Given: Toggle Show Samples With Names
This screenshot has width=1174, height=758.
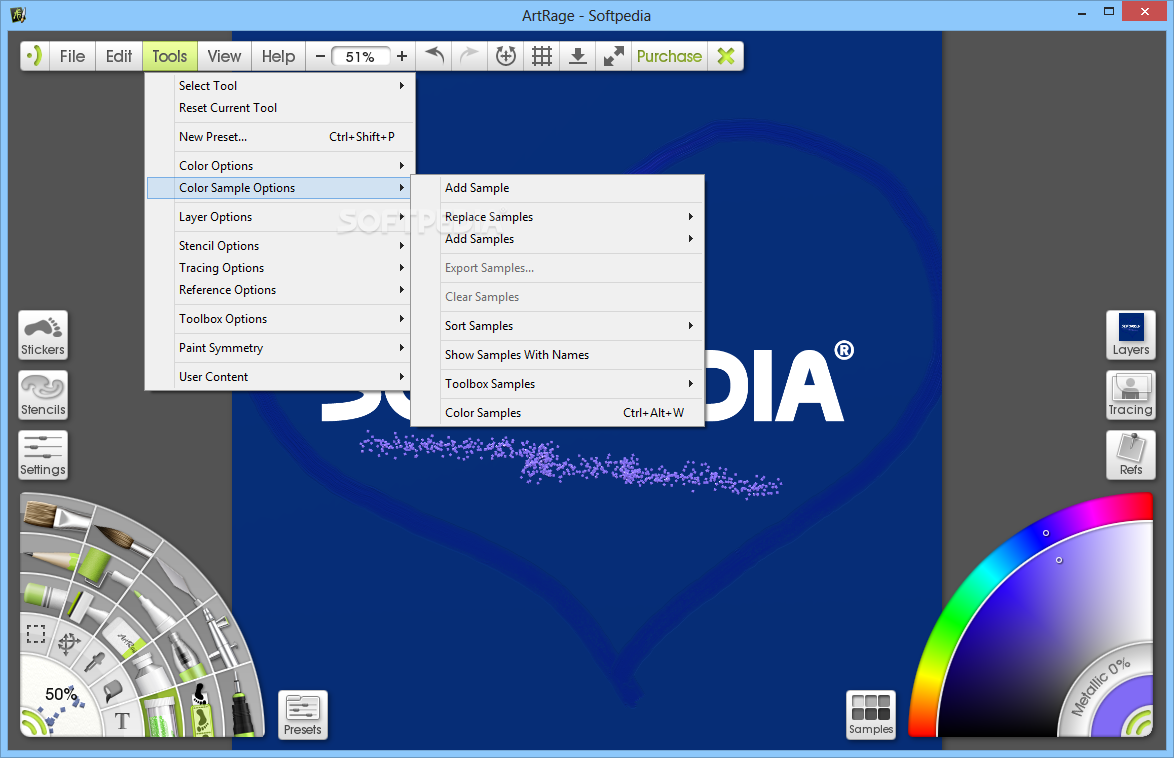Looking at the screenshot, I should tap(558, 355).
